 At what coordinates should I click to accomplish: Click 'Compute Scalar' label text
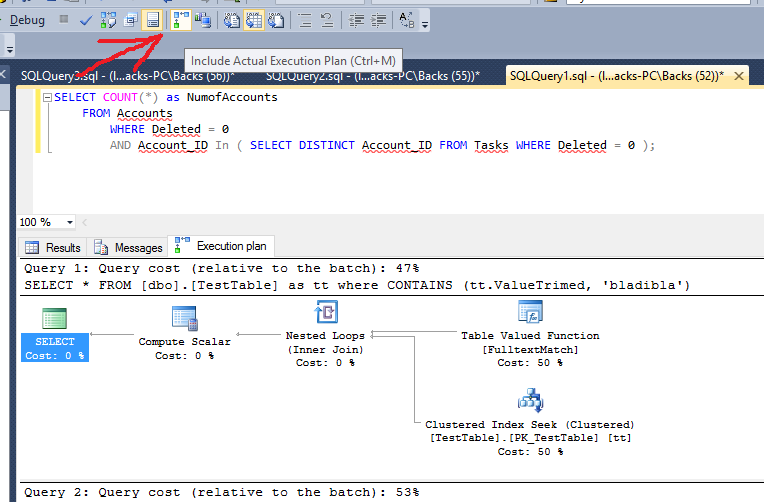click(x=185, y=342)
